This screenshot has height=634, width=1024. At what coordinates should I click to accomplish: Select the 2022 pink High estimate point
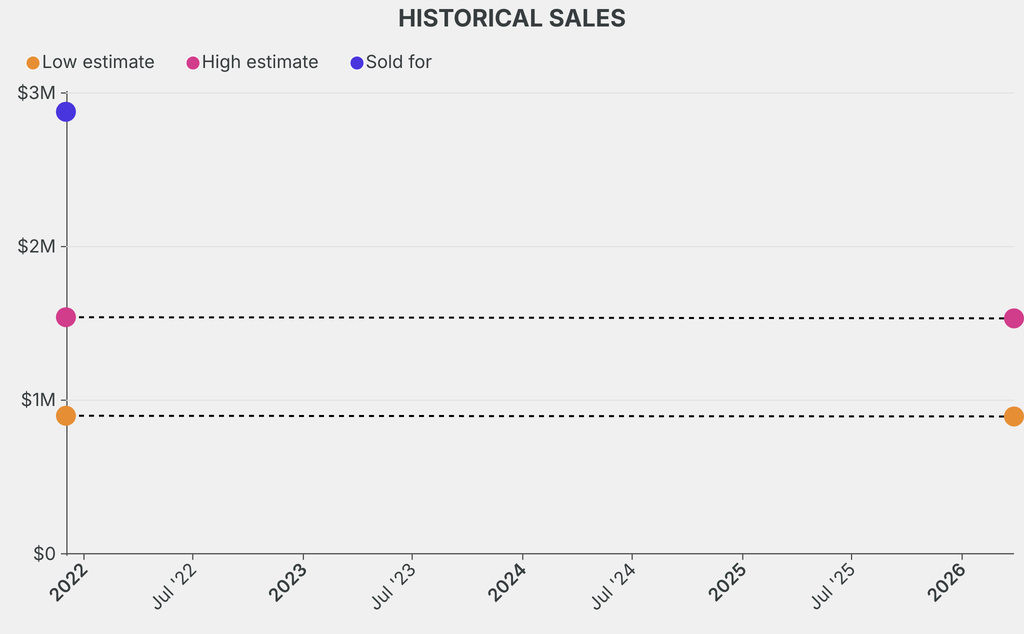tap(66, 317)
